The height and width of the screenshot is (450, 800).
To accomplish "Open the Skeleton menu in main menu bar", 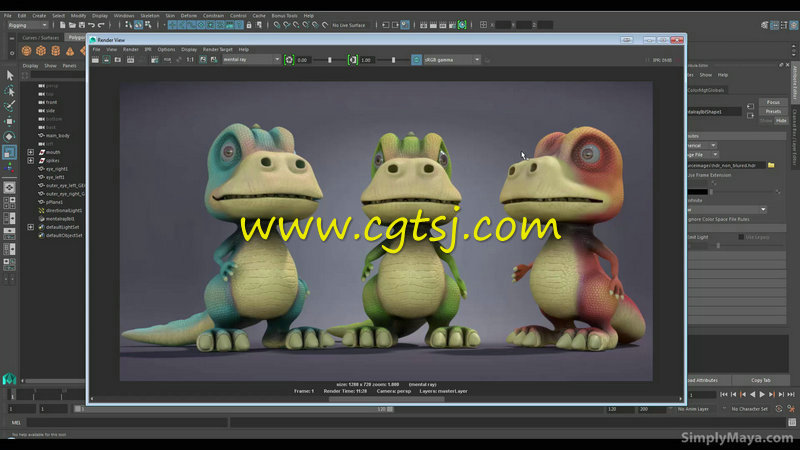I will [149, 16].
